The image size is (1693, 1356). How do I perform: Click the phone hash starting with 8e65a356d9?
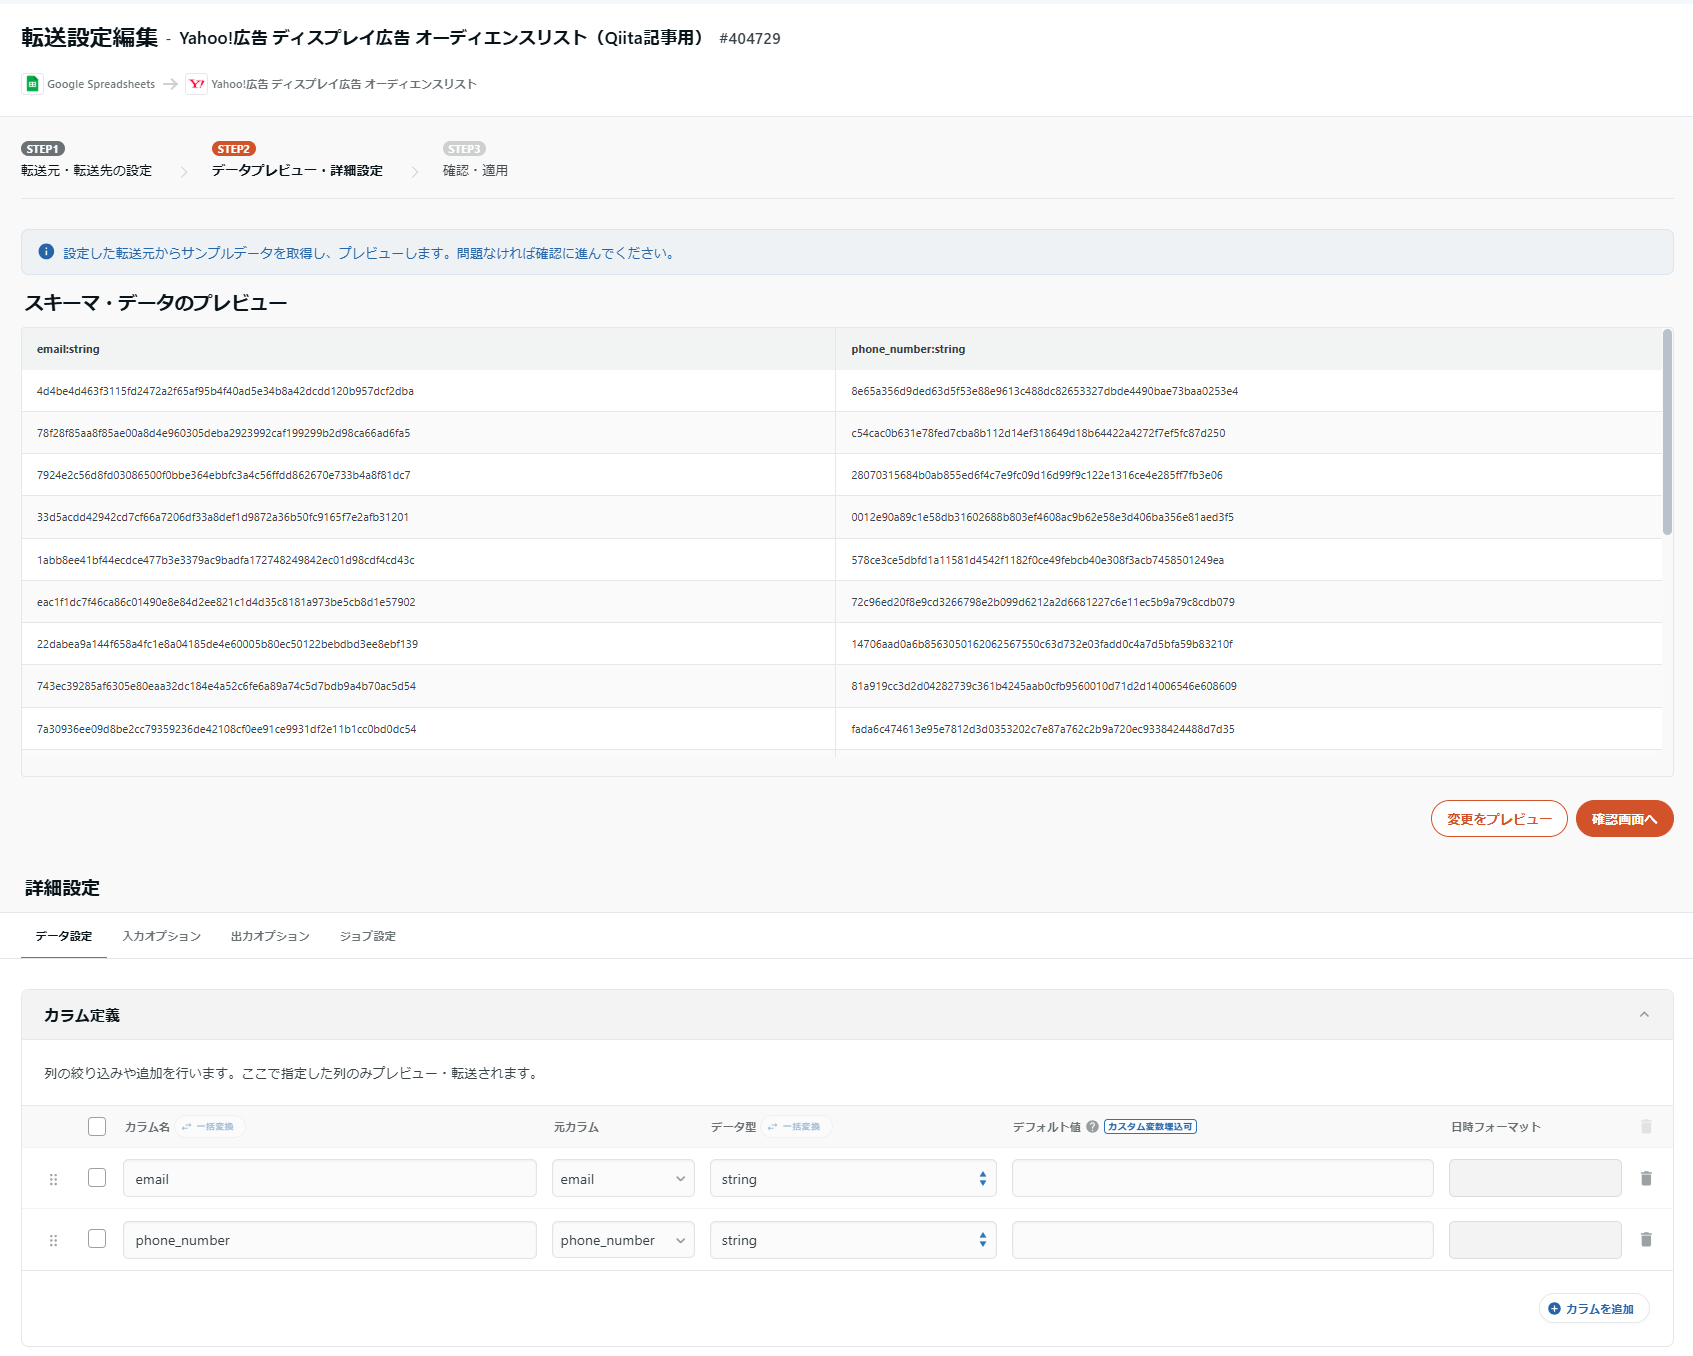click(x=1045, y=391)
